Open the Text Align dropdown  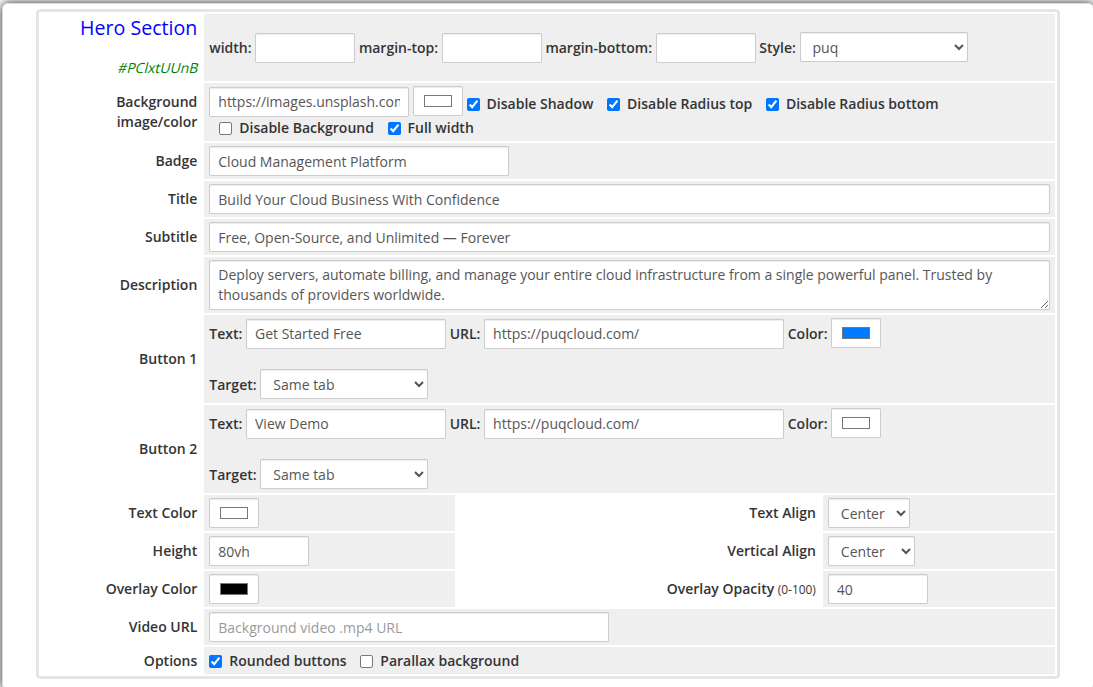click(869, 514)
